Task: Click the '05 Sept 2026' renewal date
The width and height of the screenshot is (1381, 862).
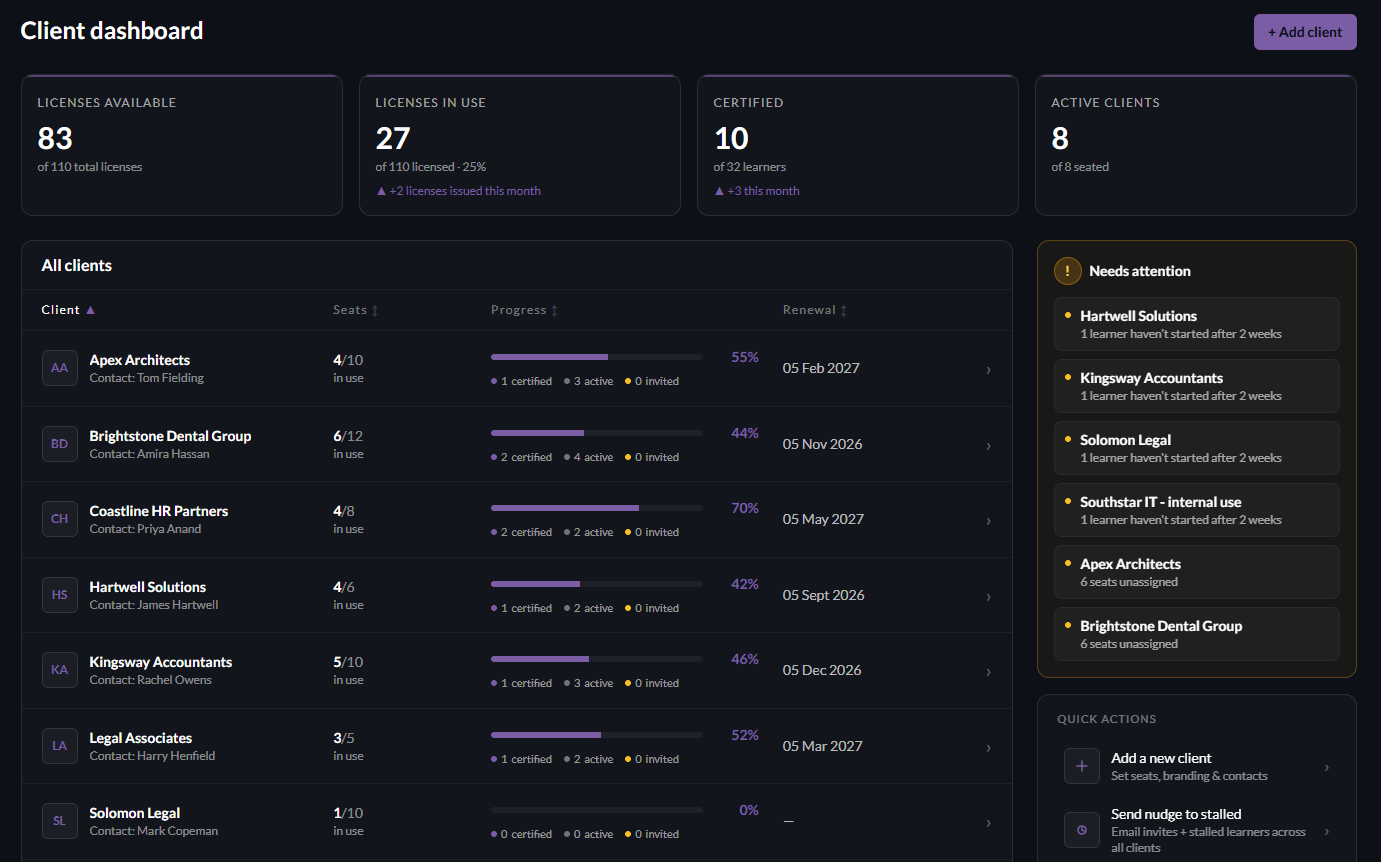Action: (x=824, y=595)
